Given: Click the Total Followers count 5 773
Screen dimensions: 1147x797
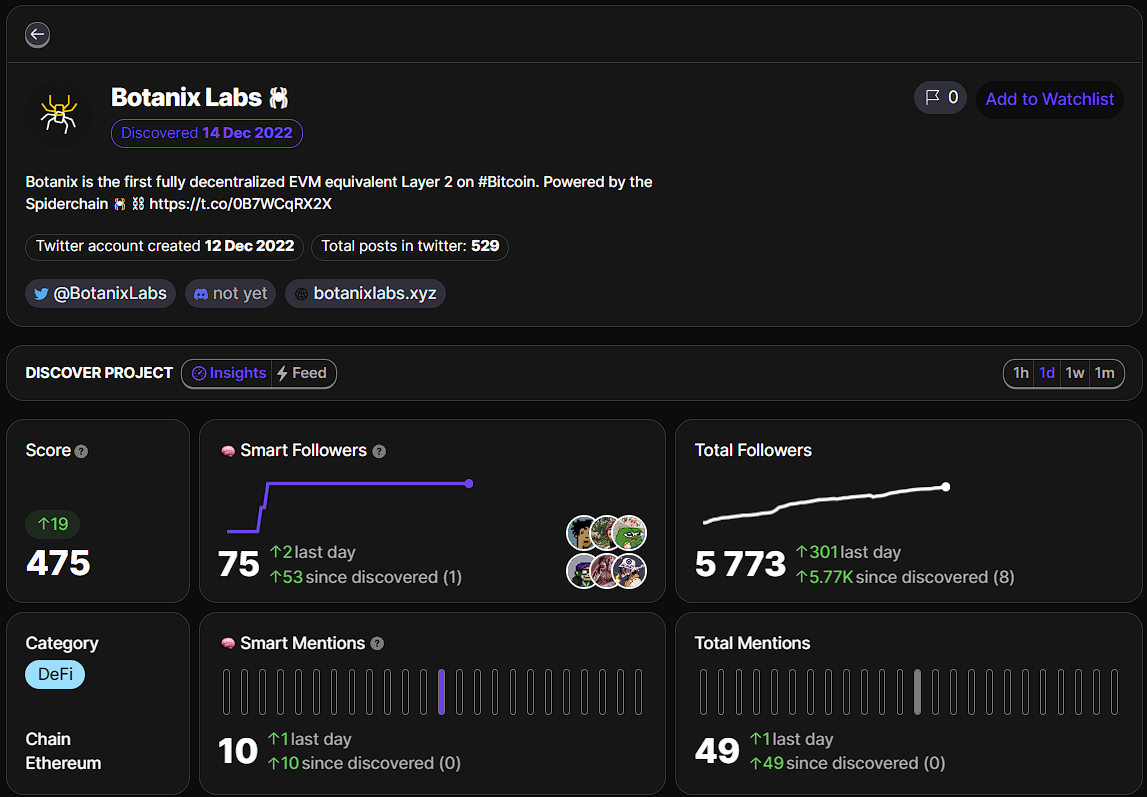Looking at the screenshot, I should [x=740, y=564].
